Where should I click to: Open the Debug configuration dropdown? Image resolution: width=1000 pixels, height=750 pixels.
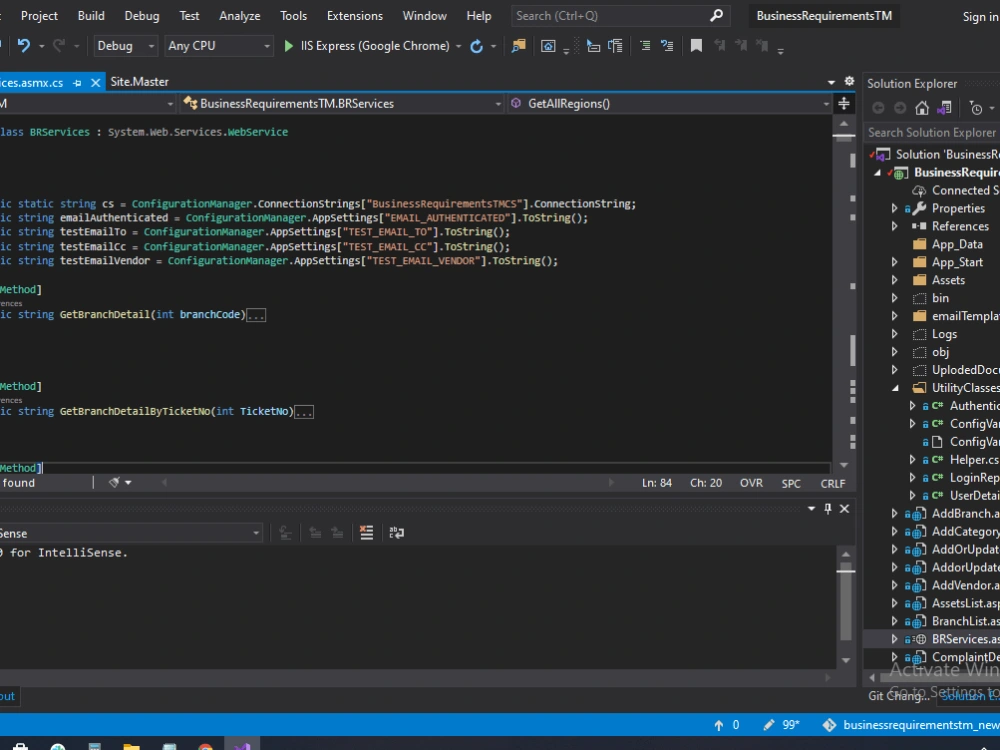tap(126, 46)
